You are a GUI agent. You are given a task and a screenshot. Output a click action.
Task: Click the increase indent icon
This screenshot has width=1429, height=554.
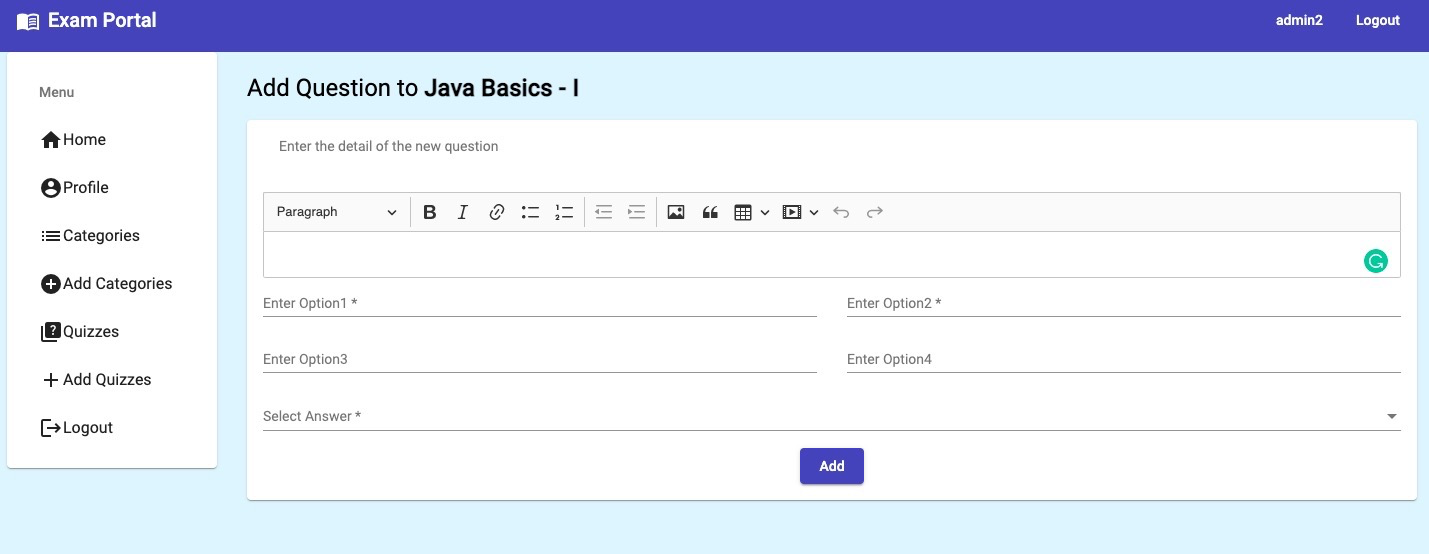636,212
